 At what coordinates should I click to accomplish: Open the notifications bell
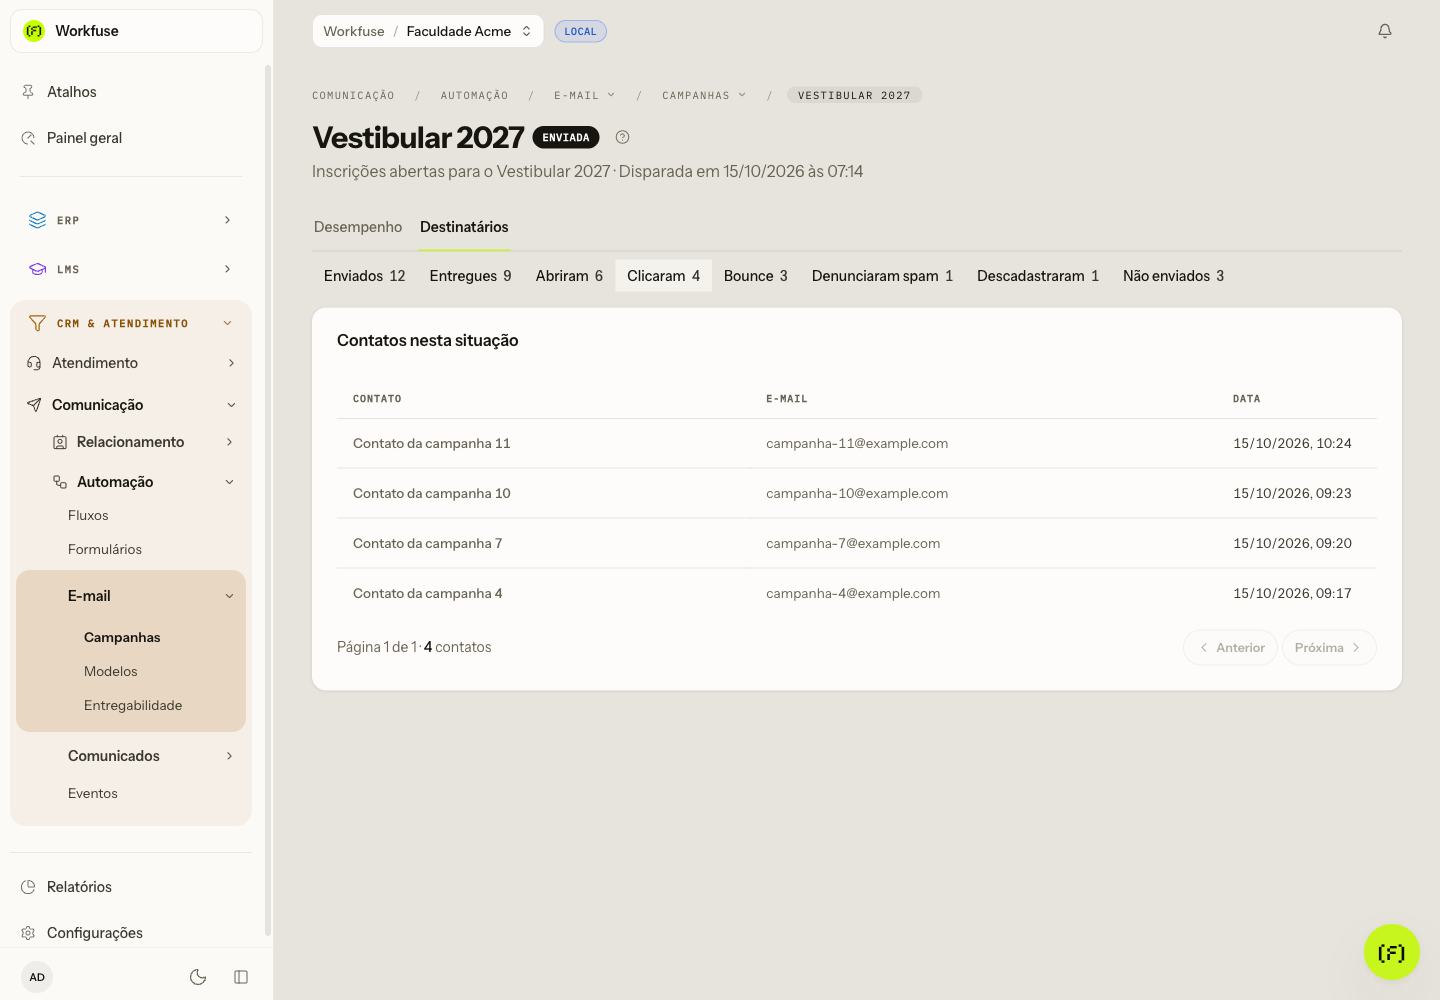pos(1385,31)
